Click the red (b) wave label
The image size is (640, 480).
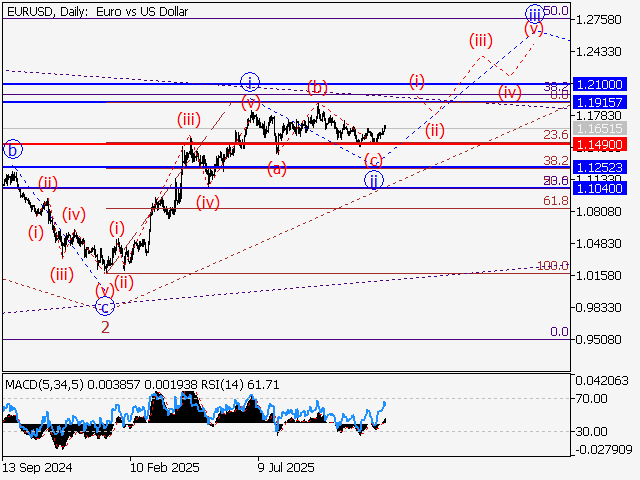coord(318,86)
